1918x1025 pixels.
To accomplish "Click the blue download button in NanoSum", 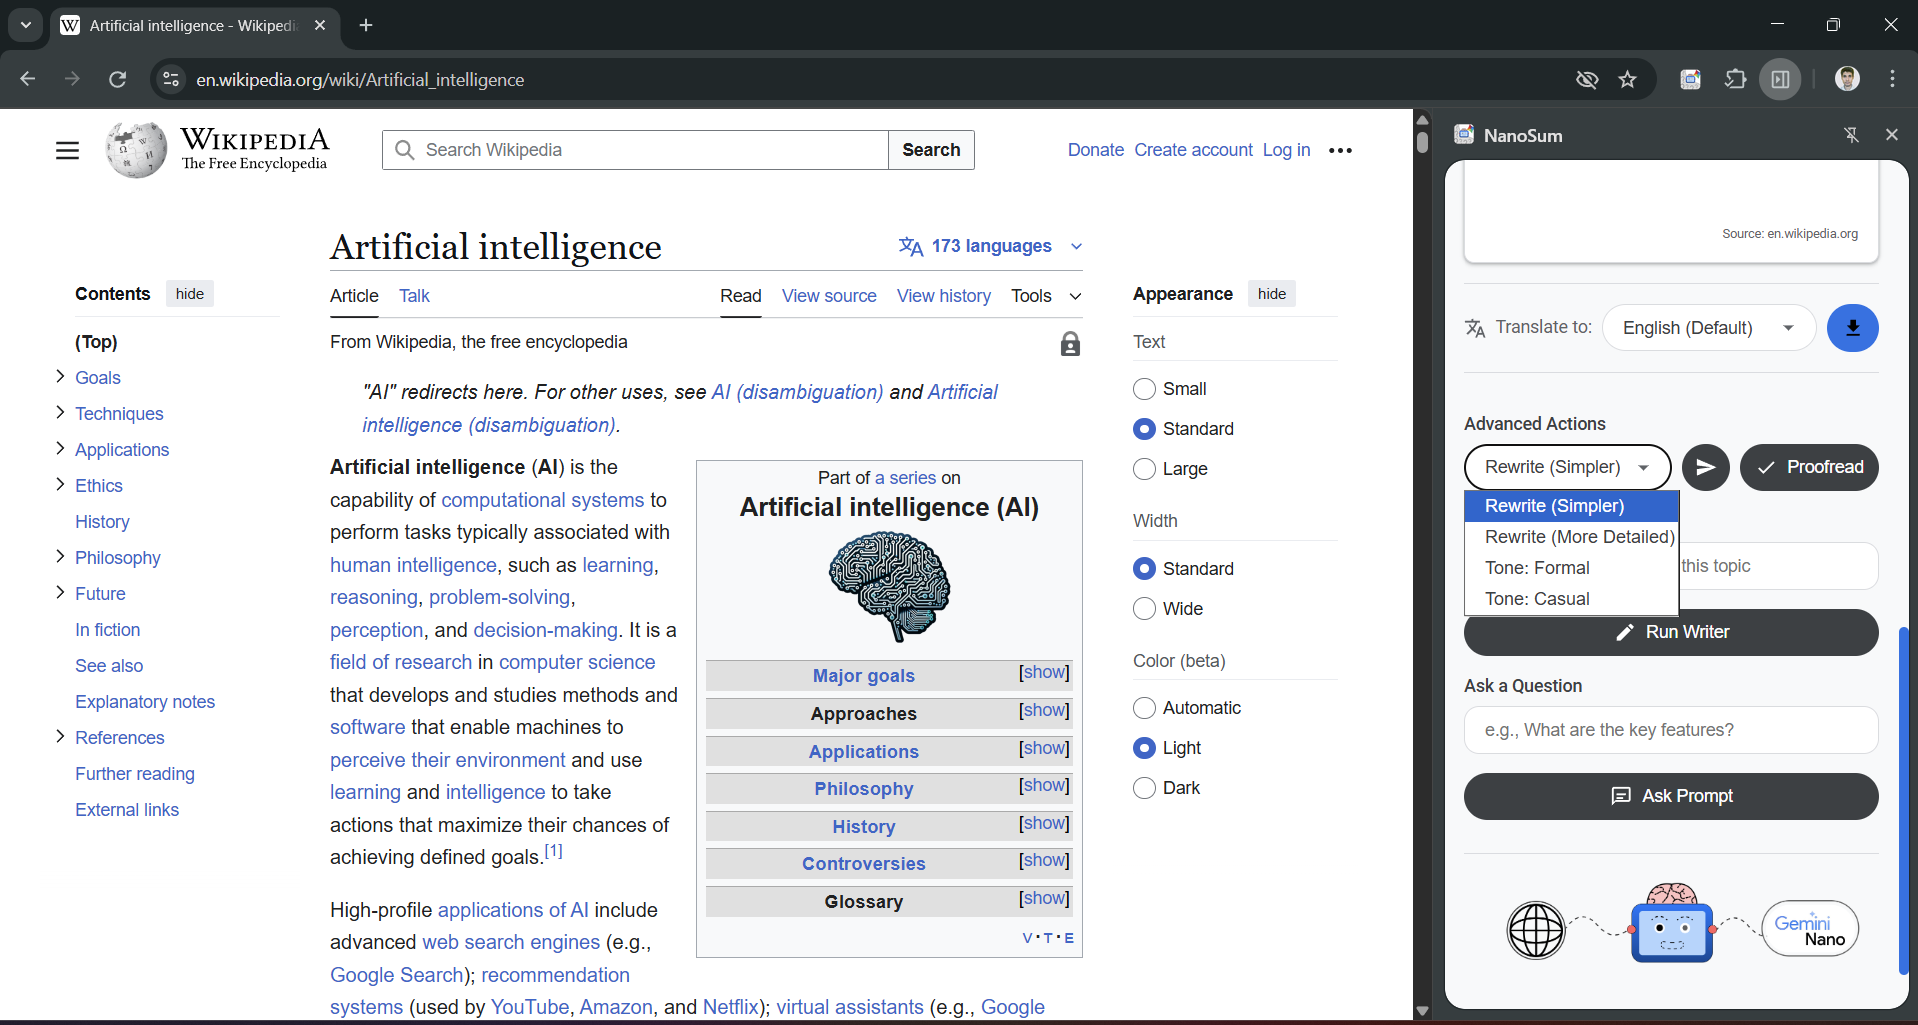I will 1852,328.
